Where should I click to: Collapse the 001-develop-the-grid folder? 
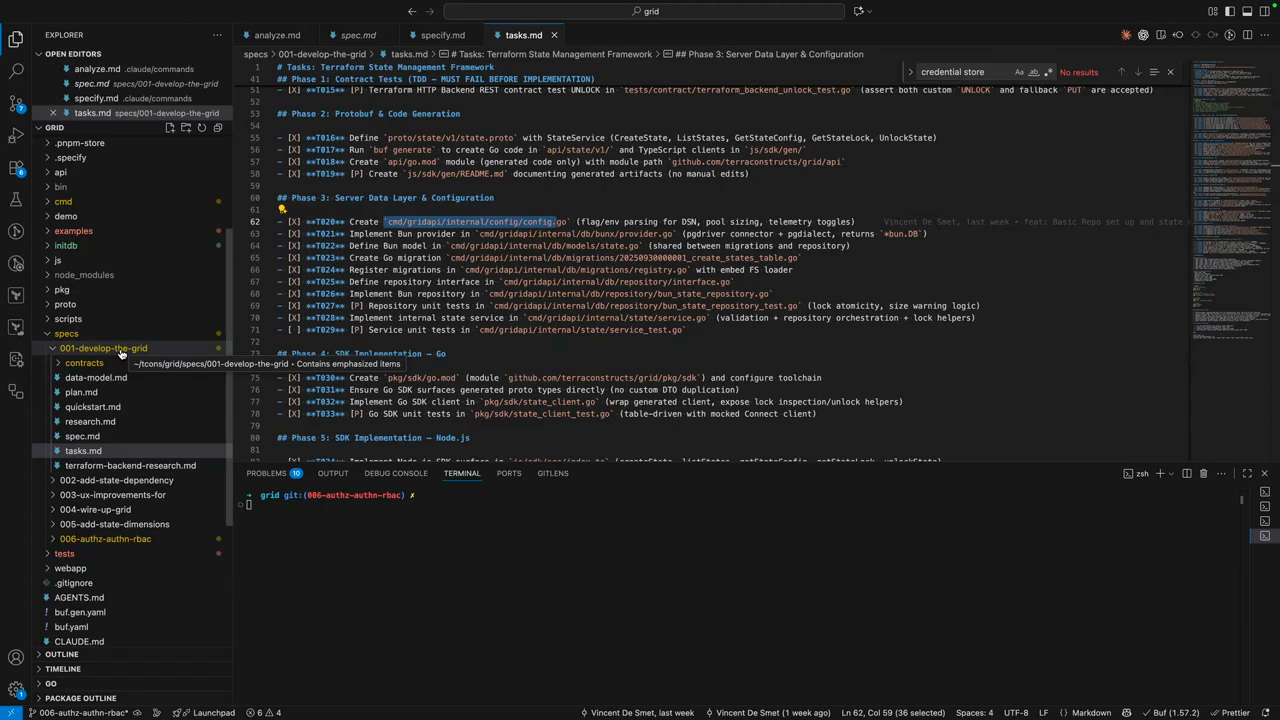103,349
